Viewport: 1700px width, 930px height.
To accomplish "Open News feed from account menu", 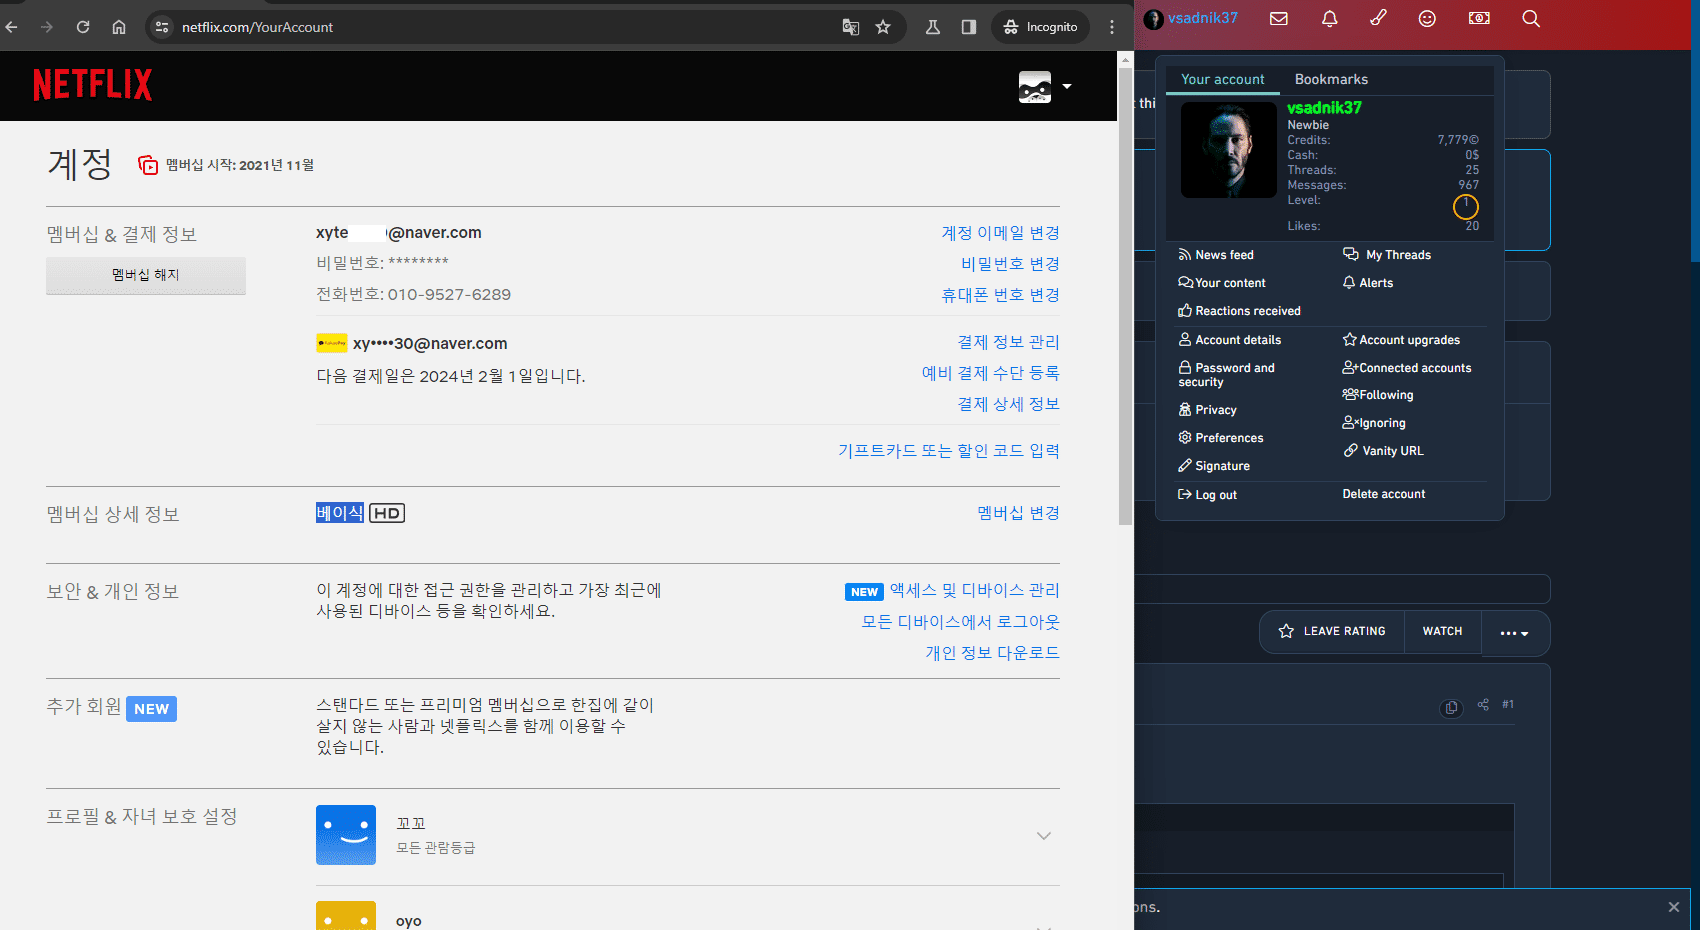I will 1216,255.
